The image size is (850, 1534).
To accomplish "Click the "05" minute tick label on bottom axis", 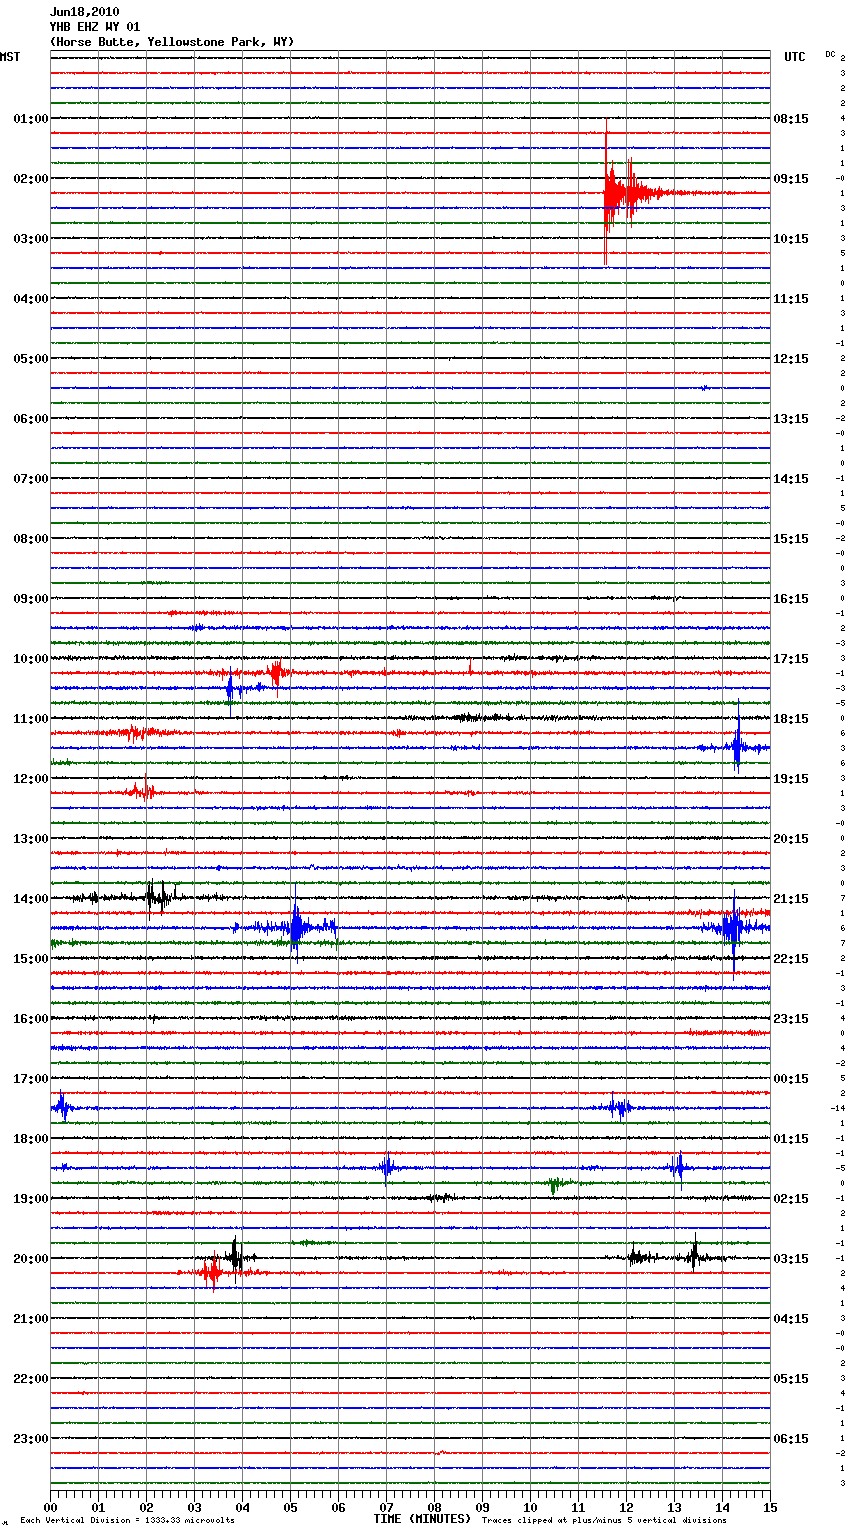I will coord(290,1507).
